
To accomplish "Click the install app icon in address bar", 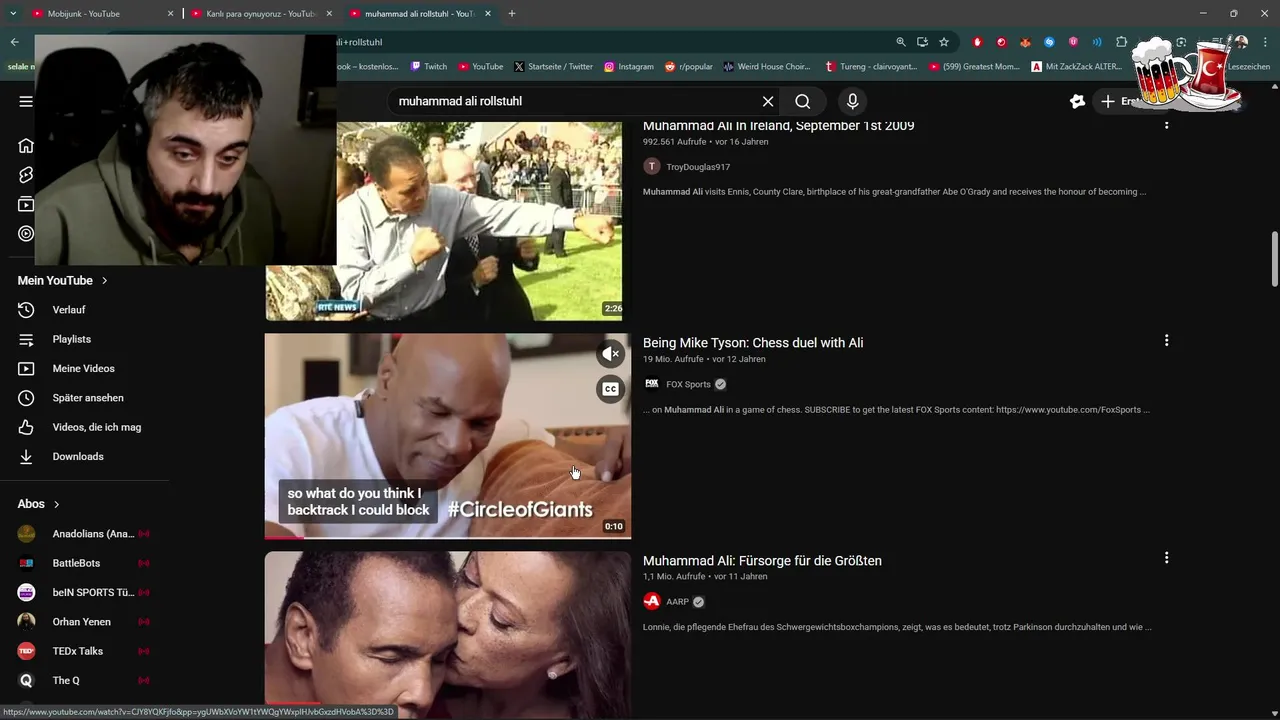I will pos(922,42).
